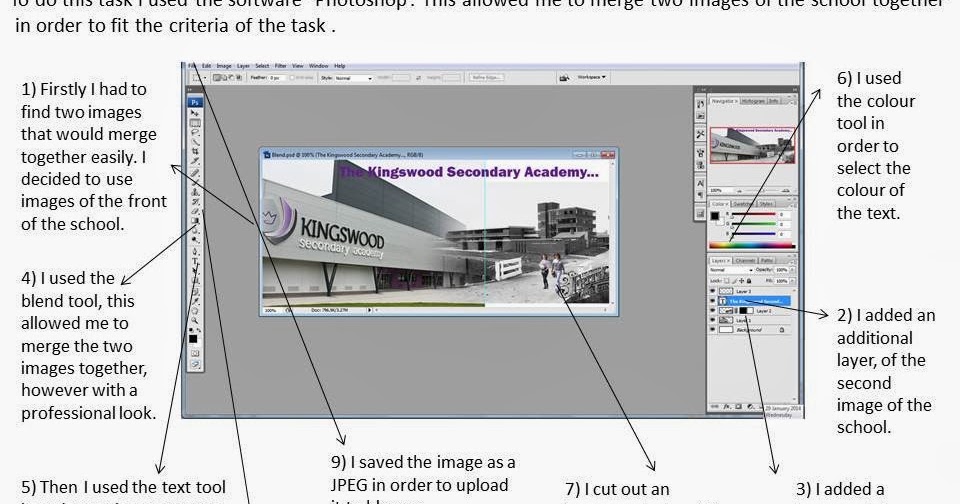Click the foreground colour square in toolbar
Screen dimensions: 960x504
tap(193, 339)
